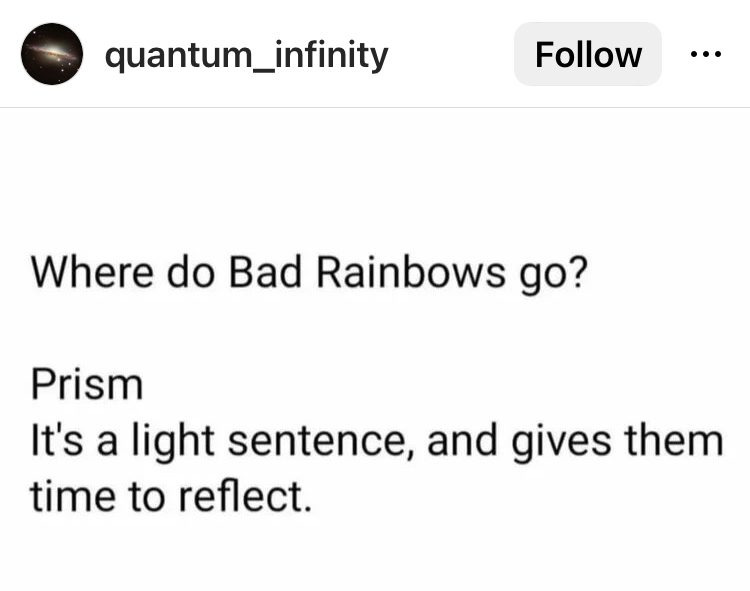Screen dimensions: 750x591
Task: Visit the quantum_infinity username link
Action: [x=246, y=55]
